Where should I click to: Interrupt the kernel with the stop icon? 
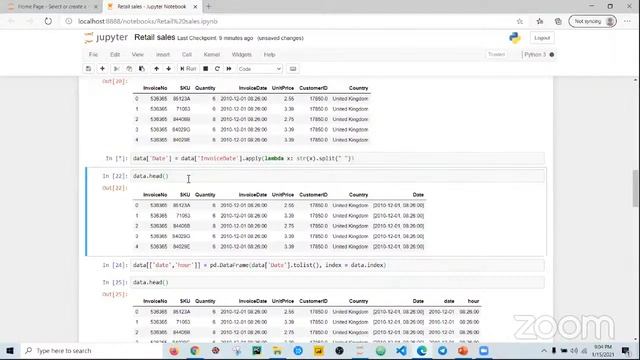206,69
